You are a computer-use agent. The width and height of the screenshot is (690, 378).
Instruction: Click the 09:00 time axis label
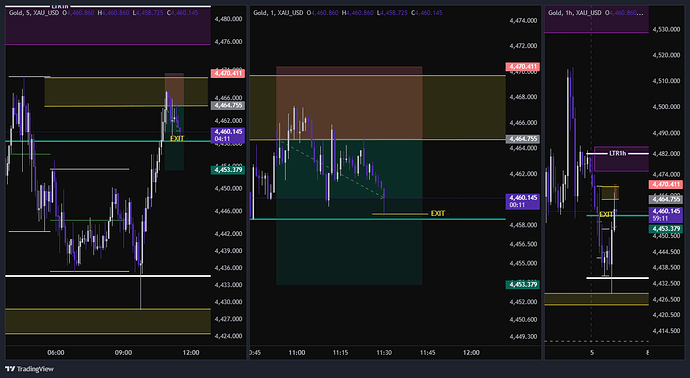(123, 352)
